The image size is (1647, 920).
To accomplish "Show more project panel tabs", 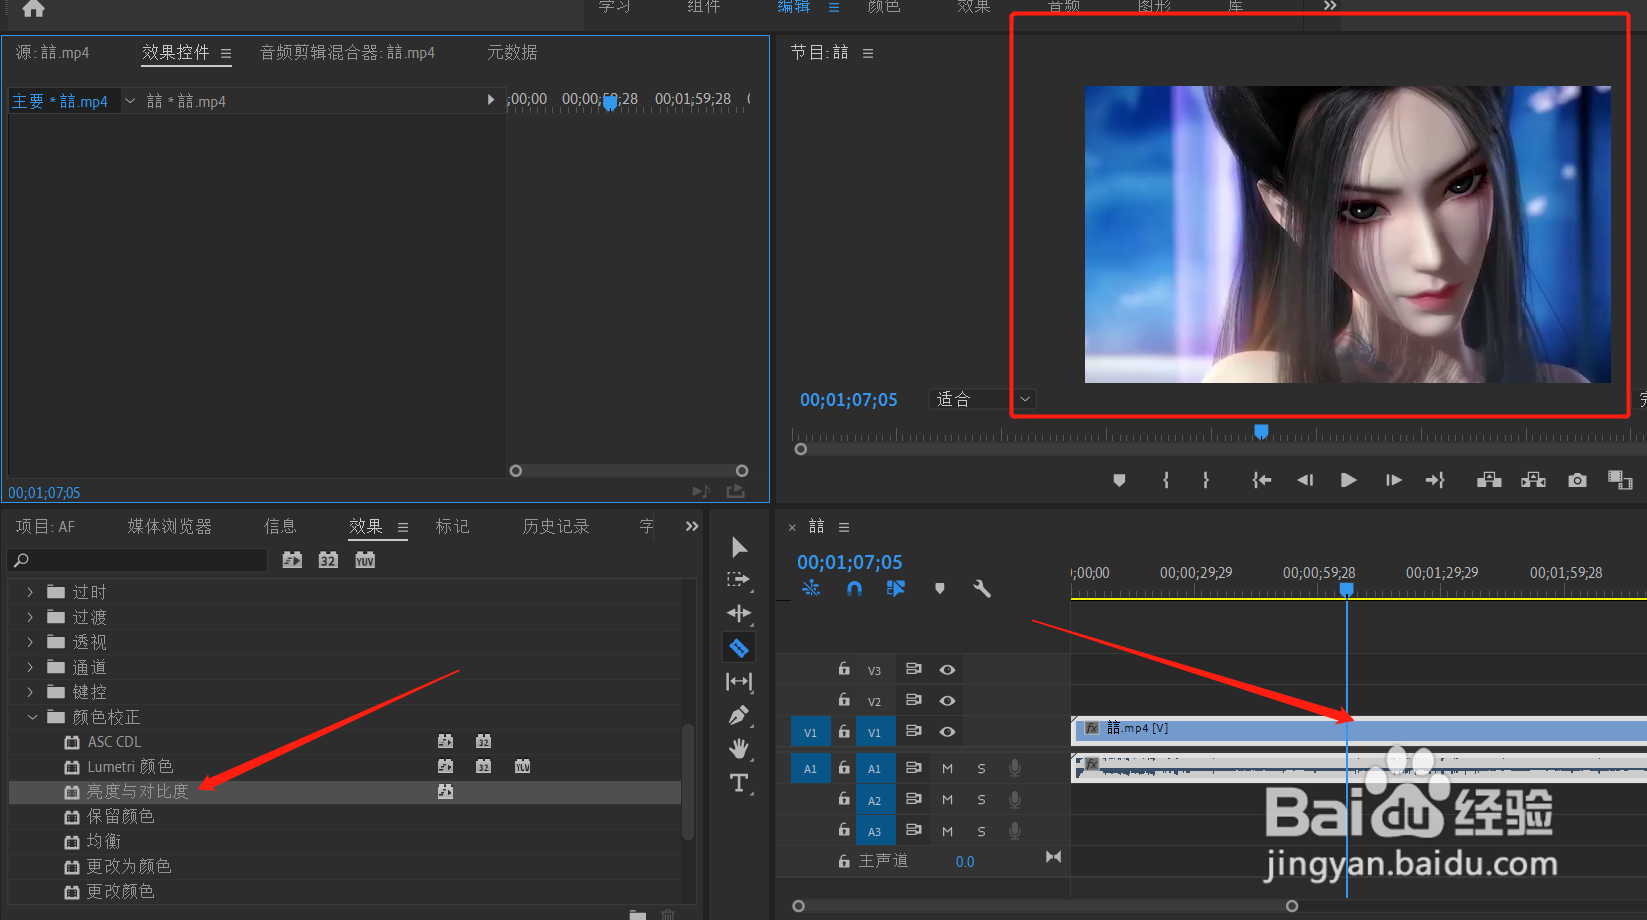I will (692, 526).
